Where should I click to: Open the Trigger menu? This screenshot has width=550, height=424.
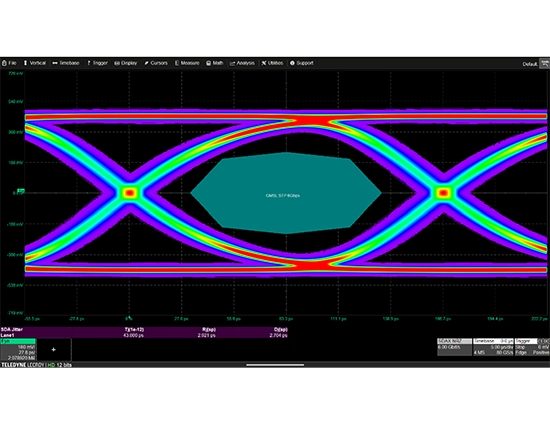tap(97, 63)
